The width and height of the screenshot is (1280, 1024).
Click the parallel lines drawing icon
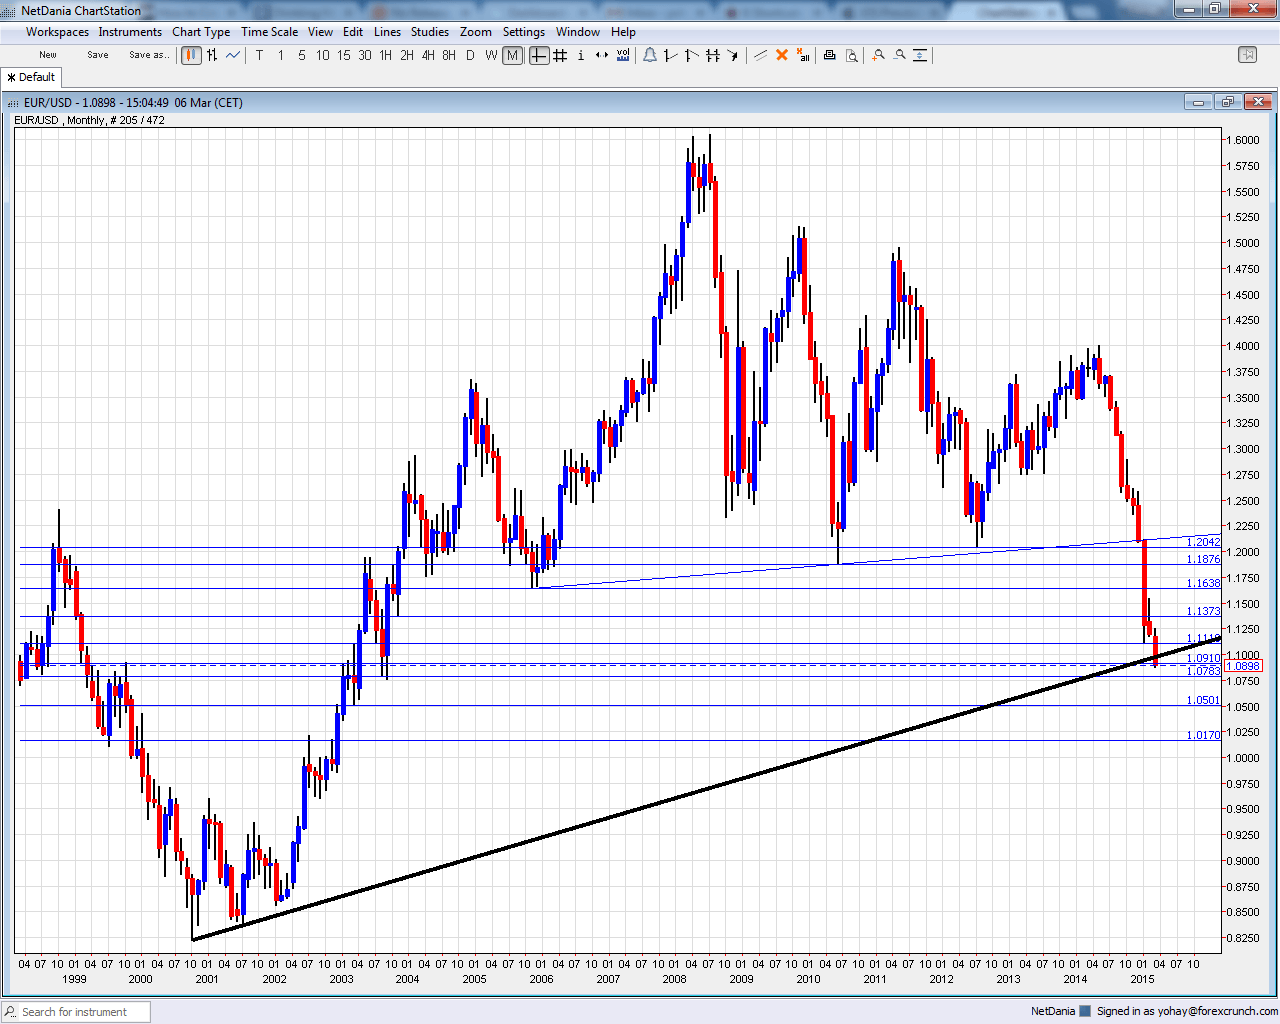pyautogui.click(x=760, y=55)
